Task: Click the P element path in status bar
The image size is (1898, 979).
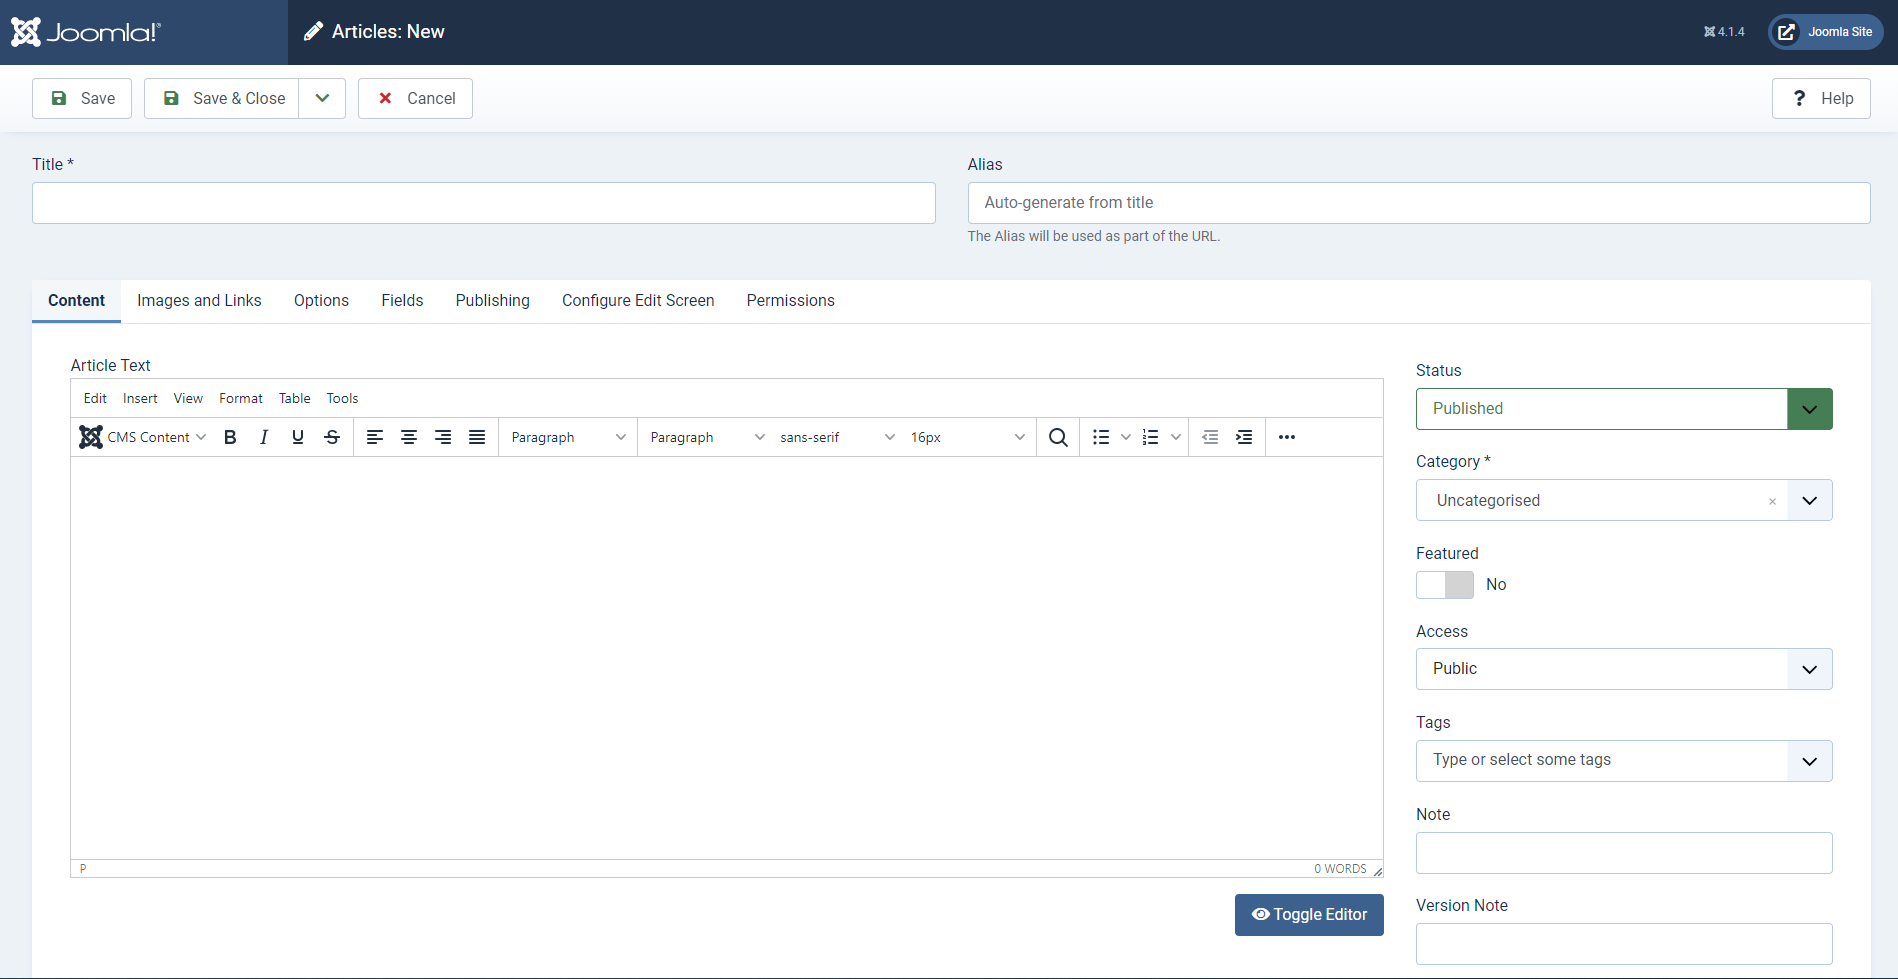Action: pyautogui.click(x=83, y=869)
